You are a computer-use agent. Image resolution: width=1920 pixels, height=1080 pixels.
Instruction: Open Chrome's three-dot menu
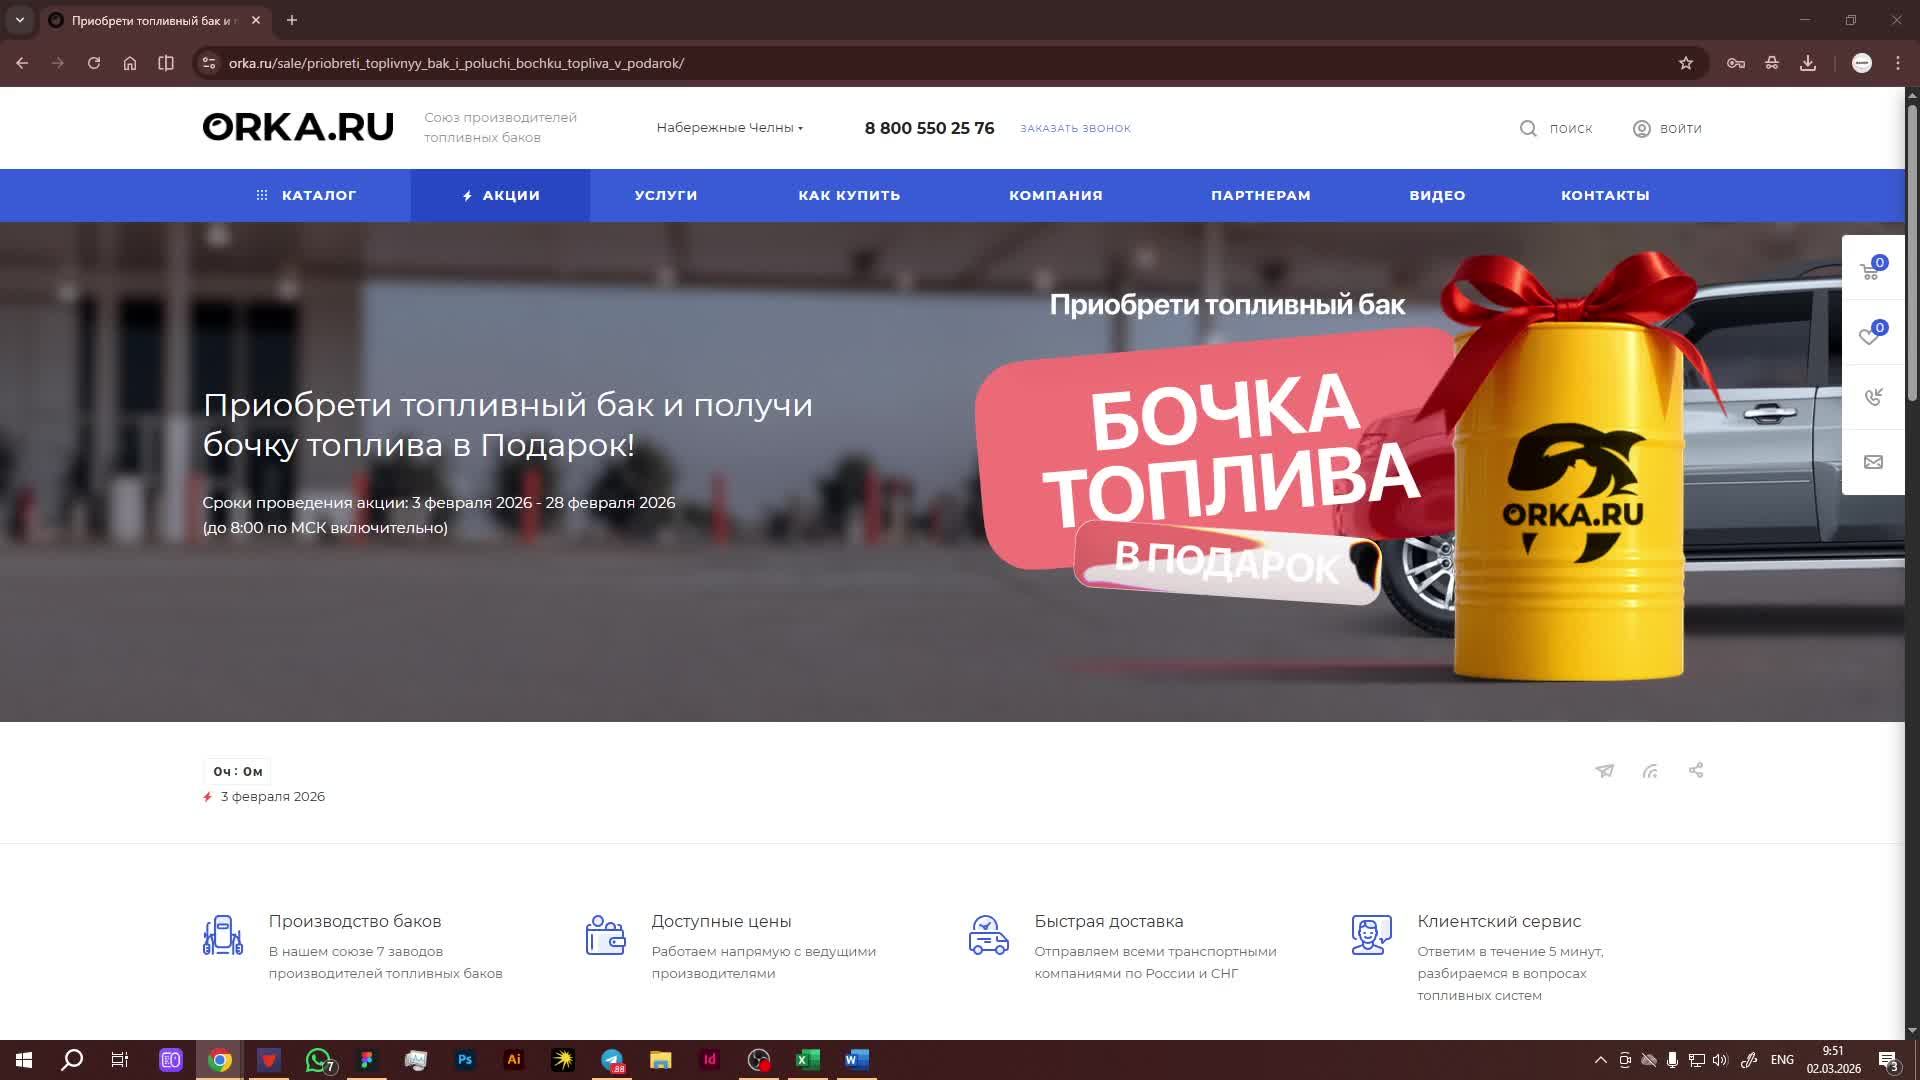1897,62
